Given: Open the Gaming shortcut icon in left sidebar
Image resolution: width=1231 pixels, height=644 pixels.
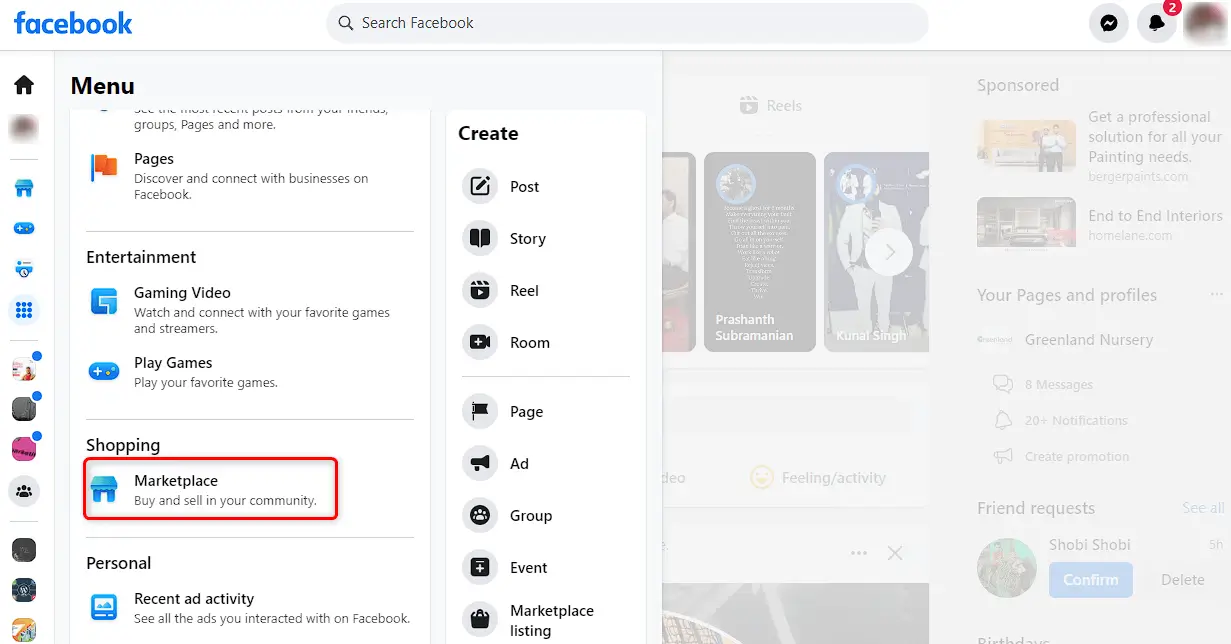Looking at the screenshot, I should (x=24, y=228).
